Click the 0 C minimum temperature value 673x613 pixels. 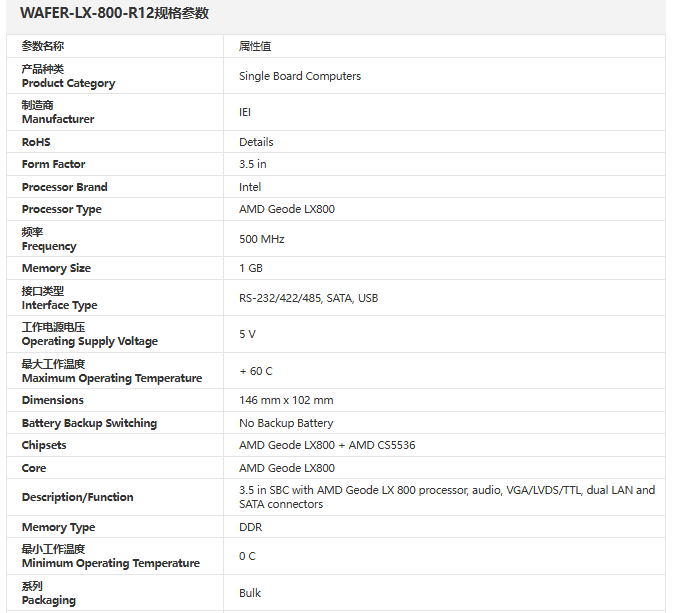pyautogui.click(x=247, y=556)
